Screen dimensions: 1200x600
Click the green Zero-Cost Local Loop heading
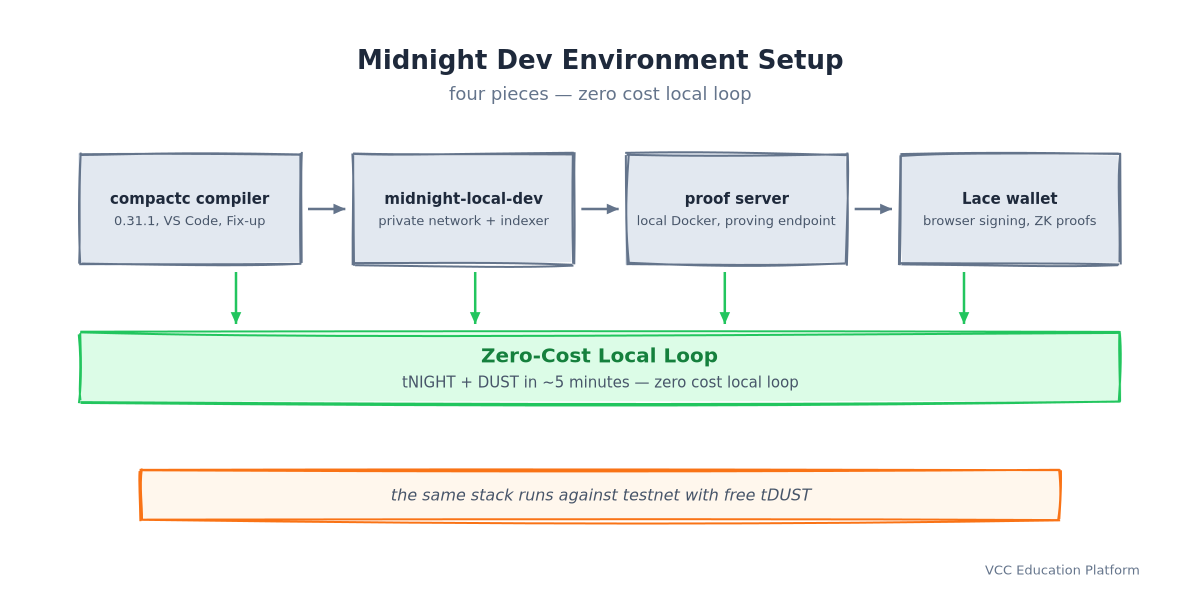point(600,356)
